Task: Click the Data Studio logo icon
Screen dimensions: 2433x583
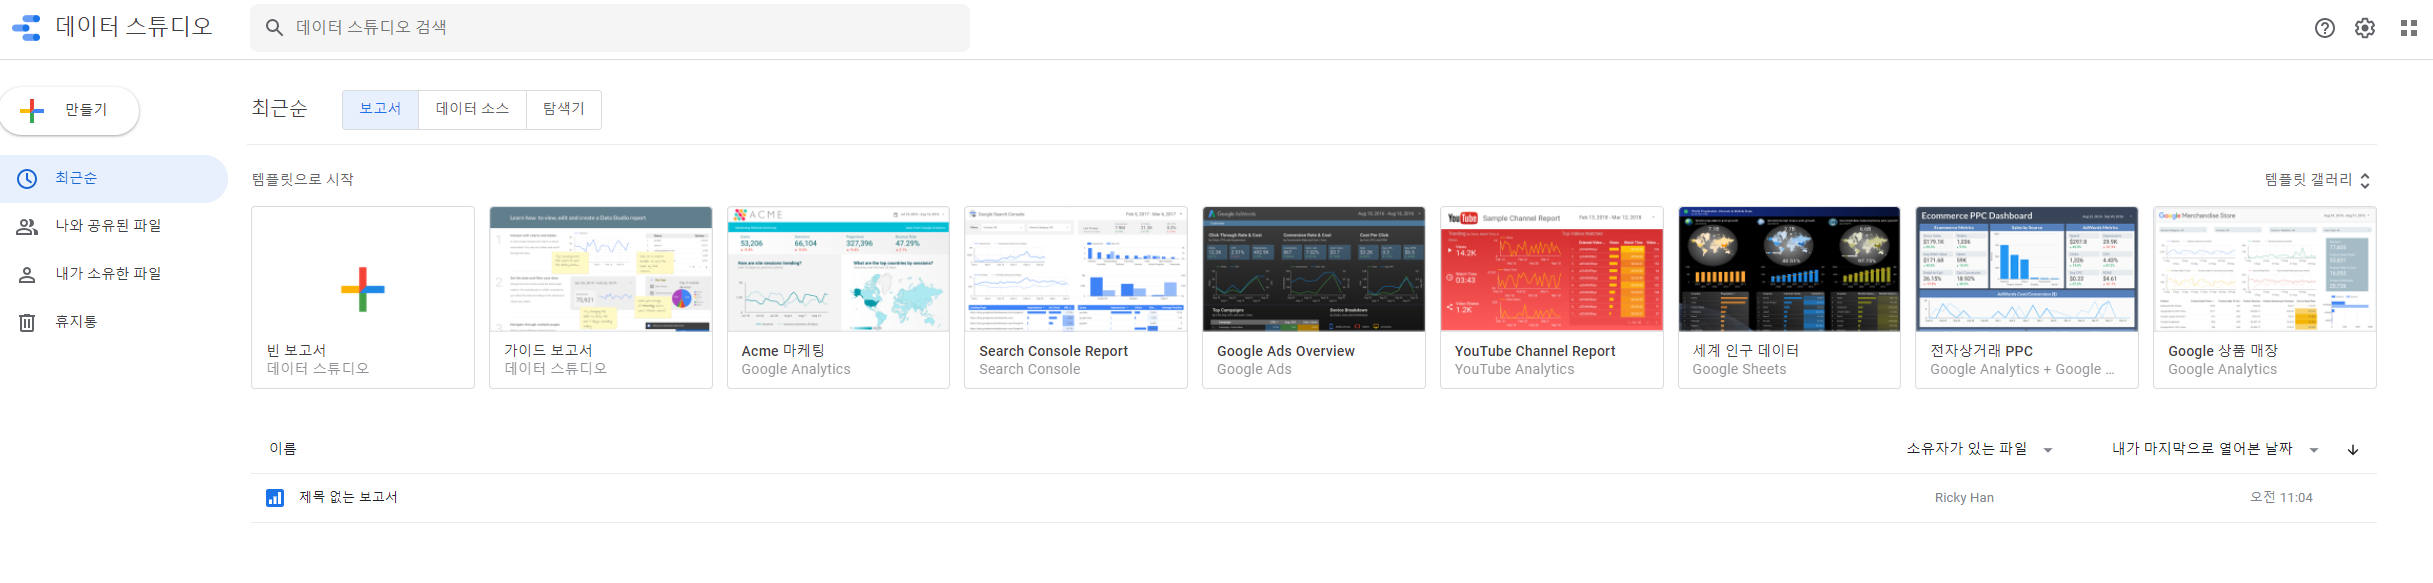Action: [x=26, y=28]
